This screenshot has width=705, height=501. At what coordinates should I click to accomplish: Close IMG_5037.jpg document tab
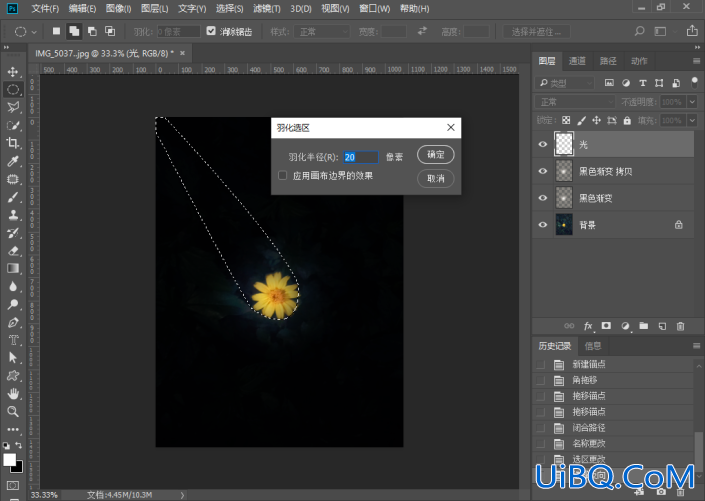[x=182, y=53]
